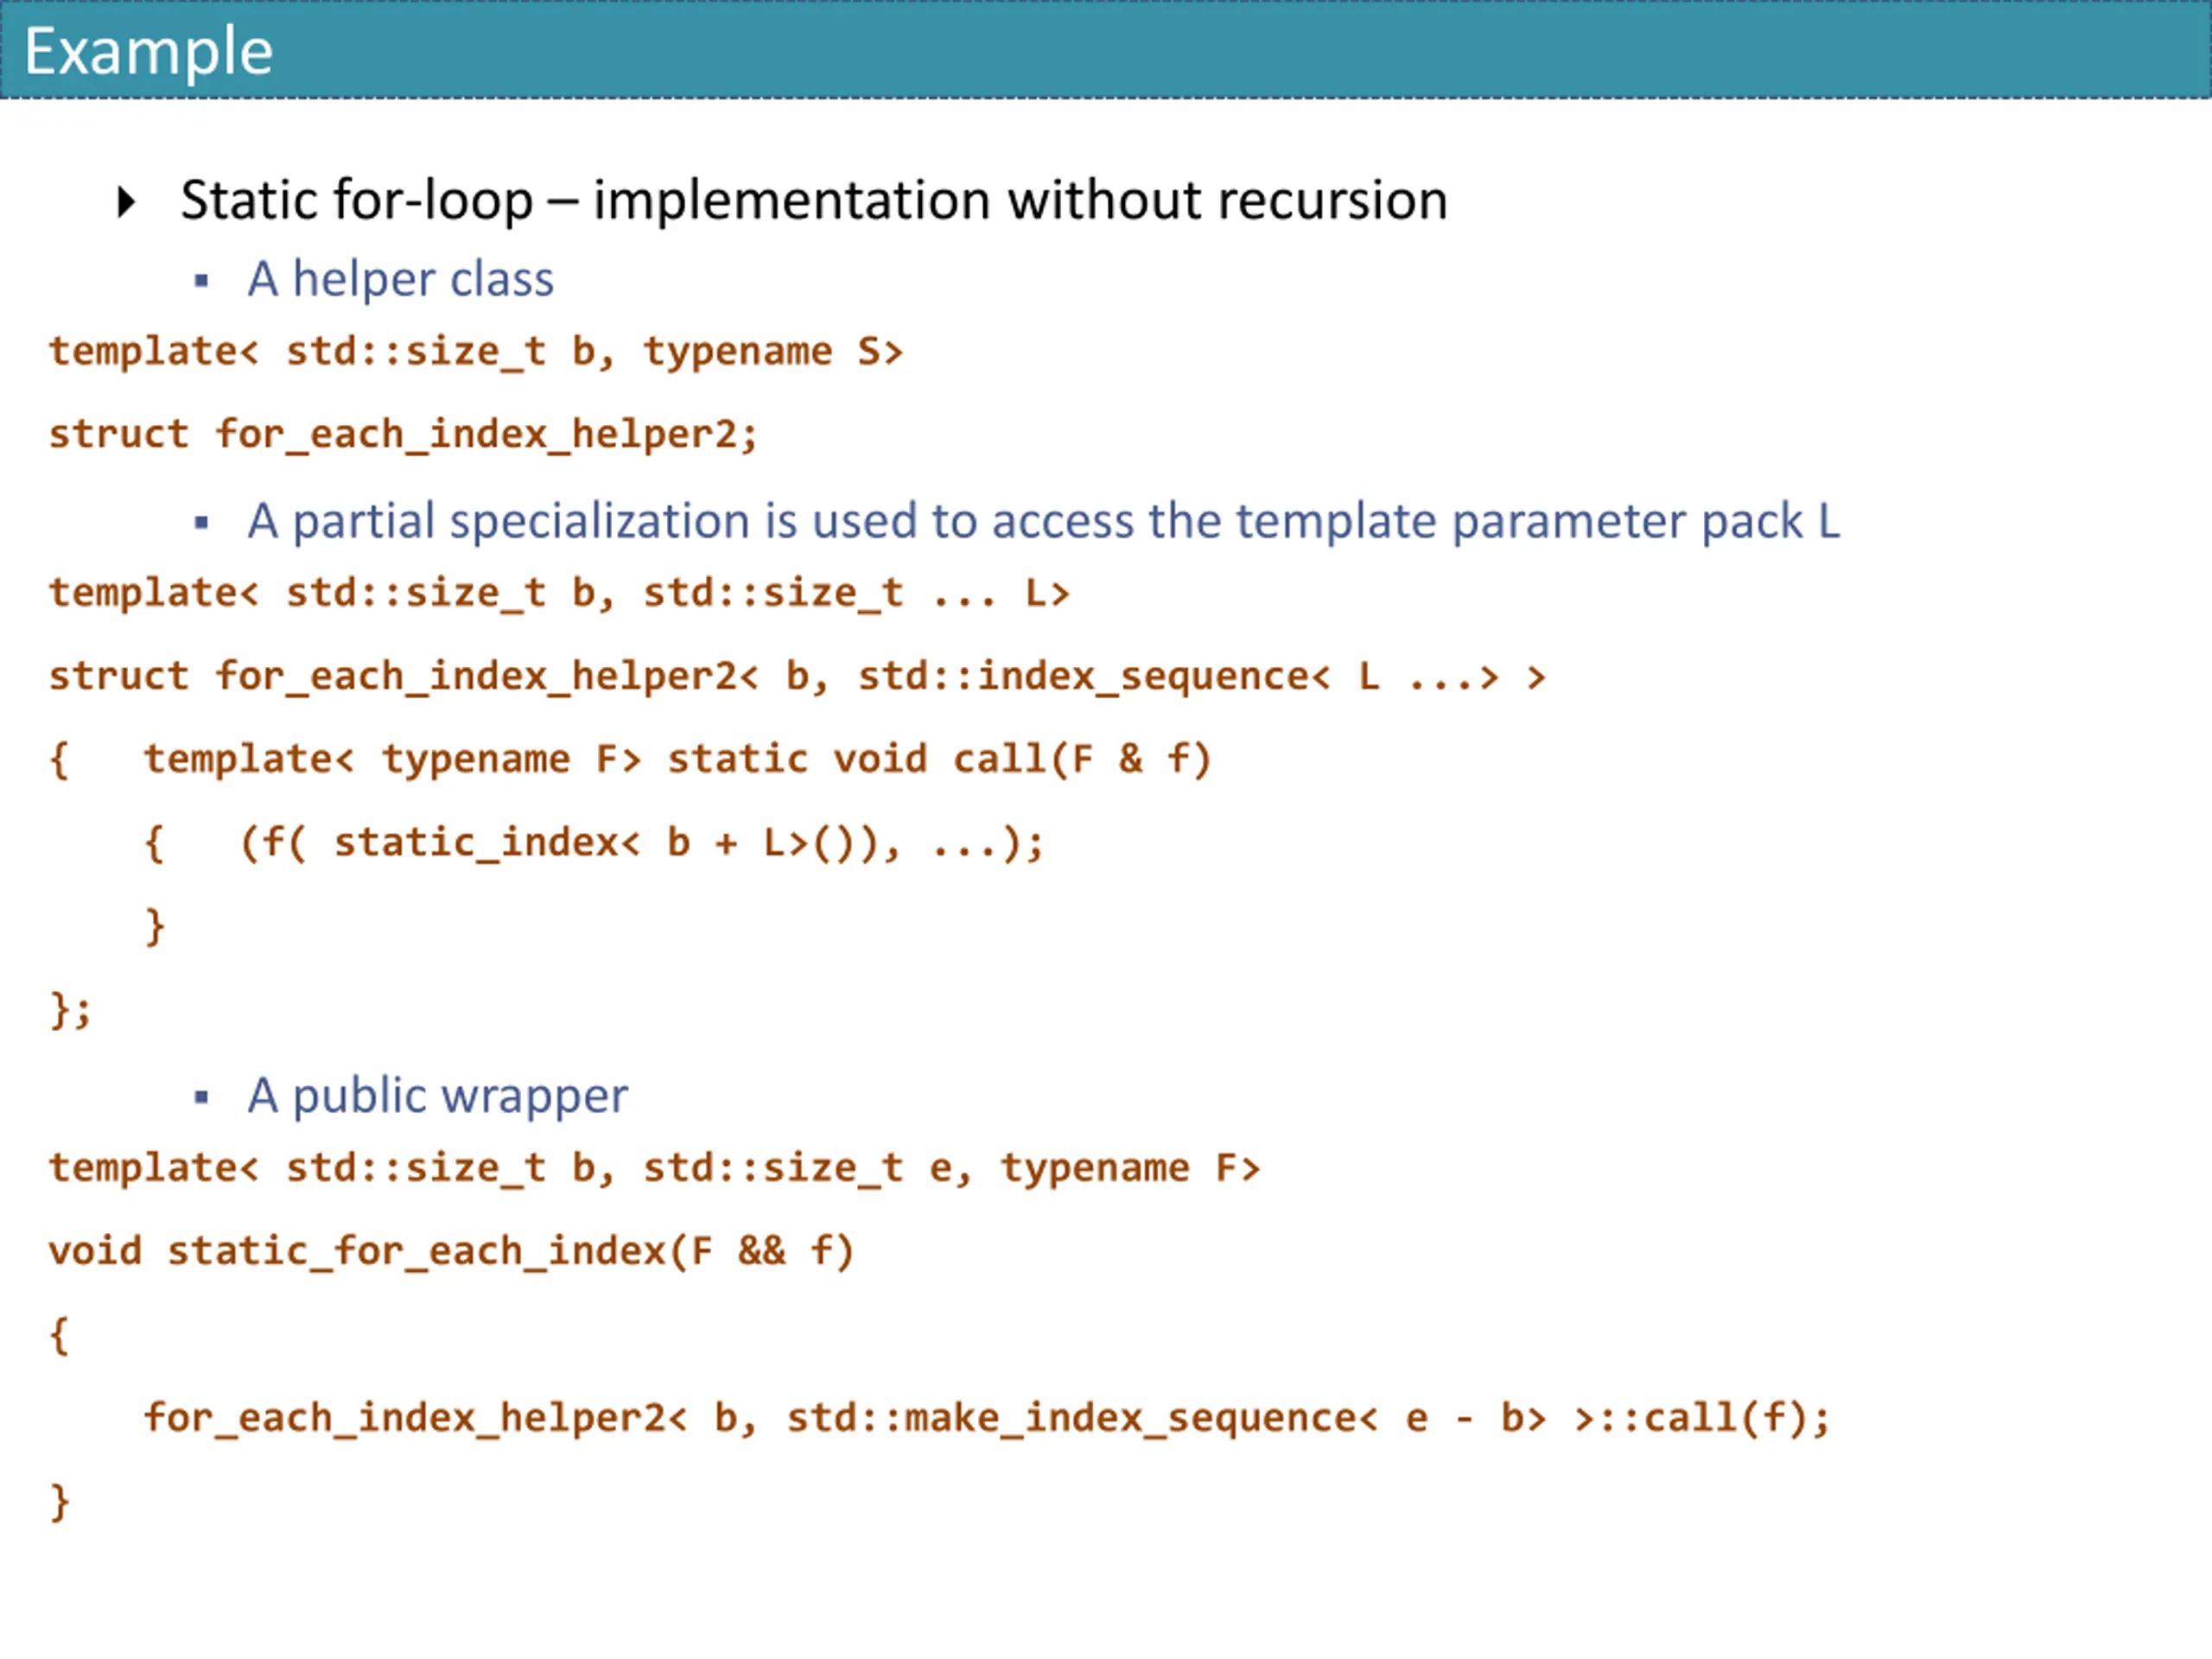Click the fold expression line "(f( static_index< b + L>()), ...);"
This screenshot has width=2212, height=1659.
tap(641, 843)
